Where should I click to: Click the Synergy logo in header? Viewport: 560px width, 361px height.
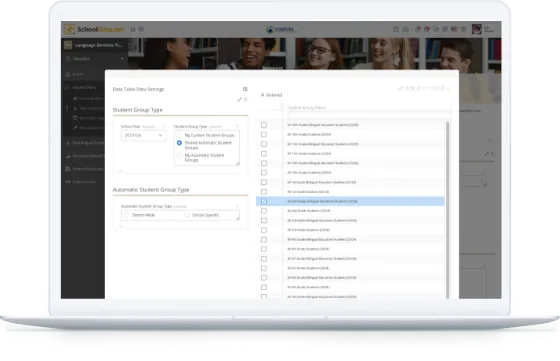pyautogui.click(x=281, y=29)
